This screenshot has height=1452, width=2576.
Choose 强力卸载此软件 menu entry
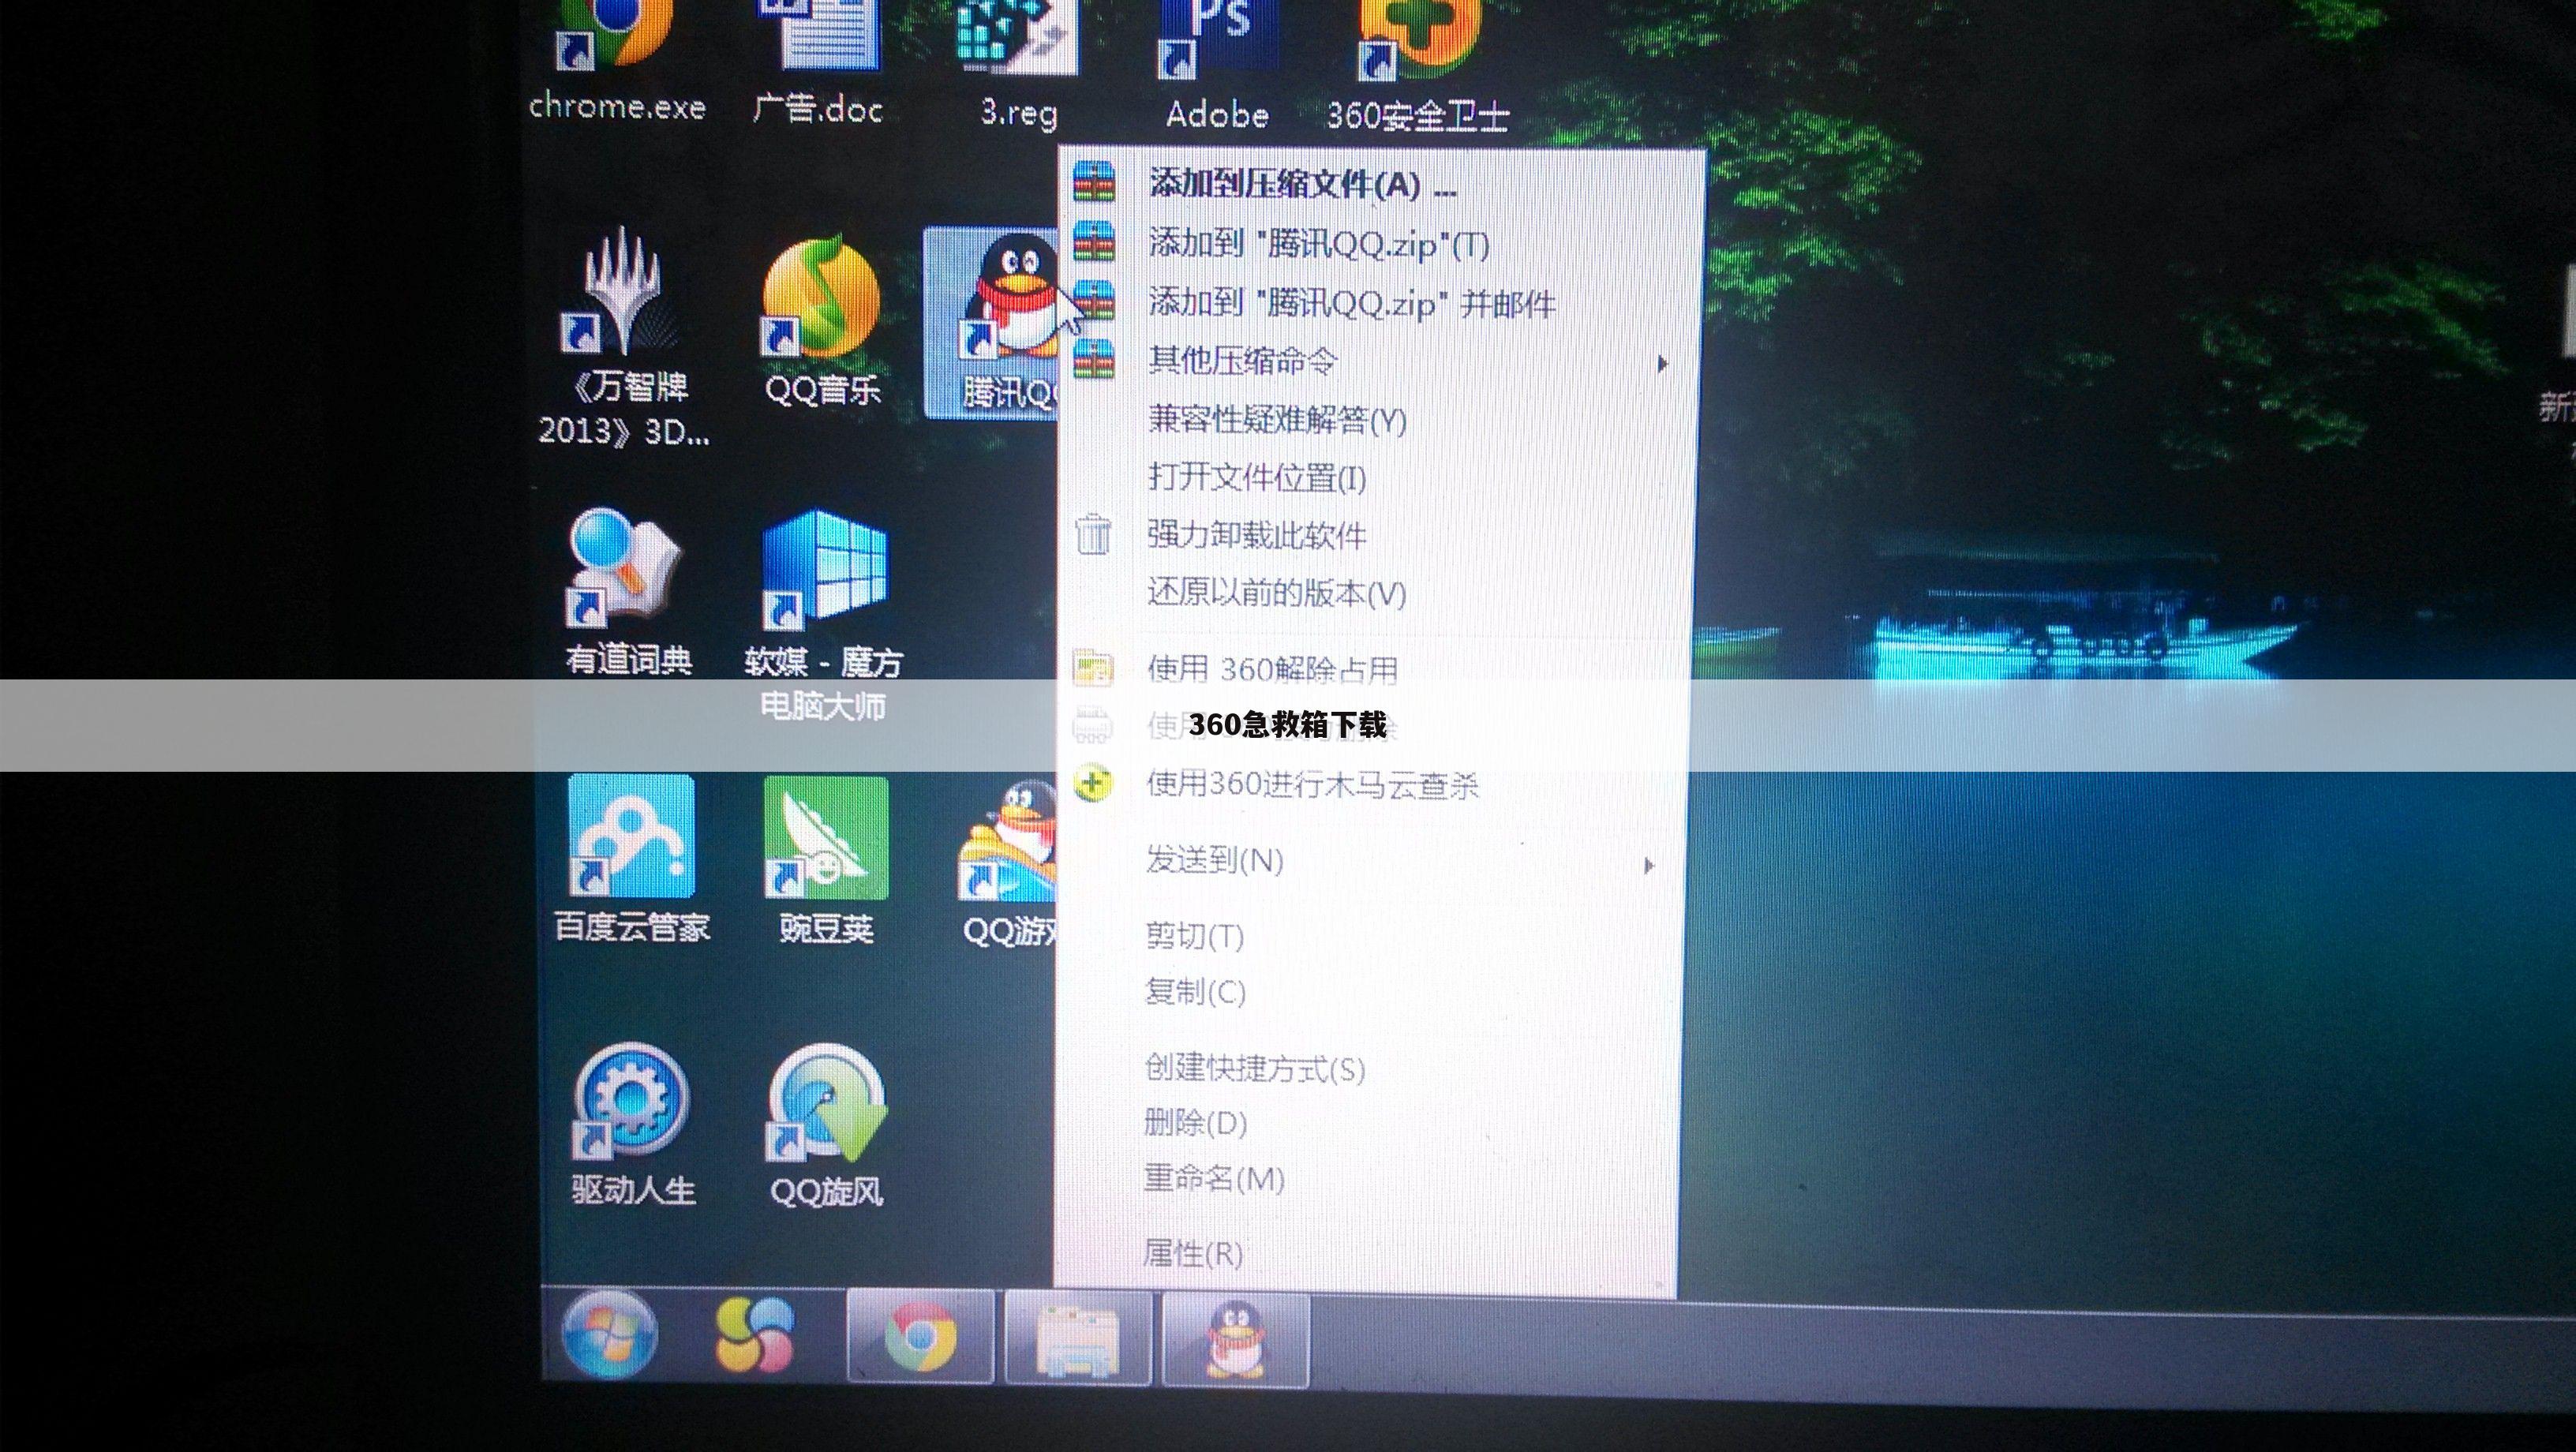tap(1378, 535)
